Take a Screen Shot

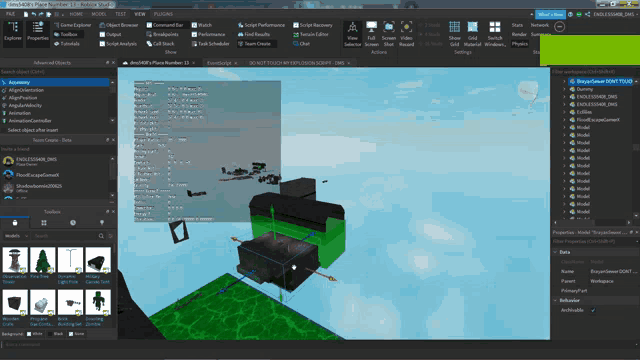click(389, 34)
